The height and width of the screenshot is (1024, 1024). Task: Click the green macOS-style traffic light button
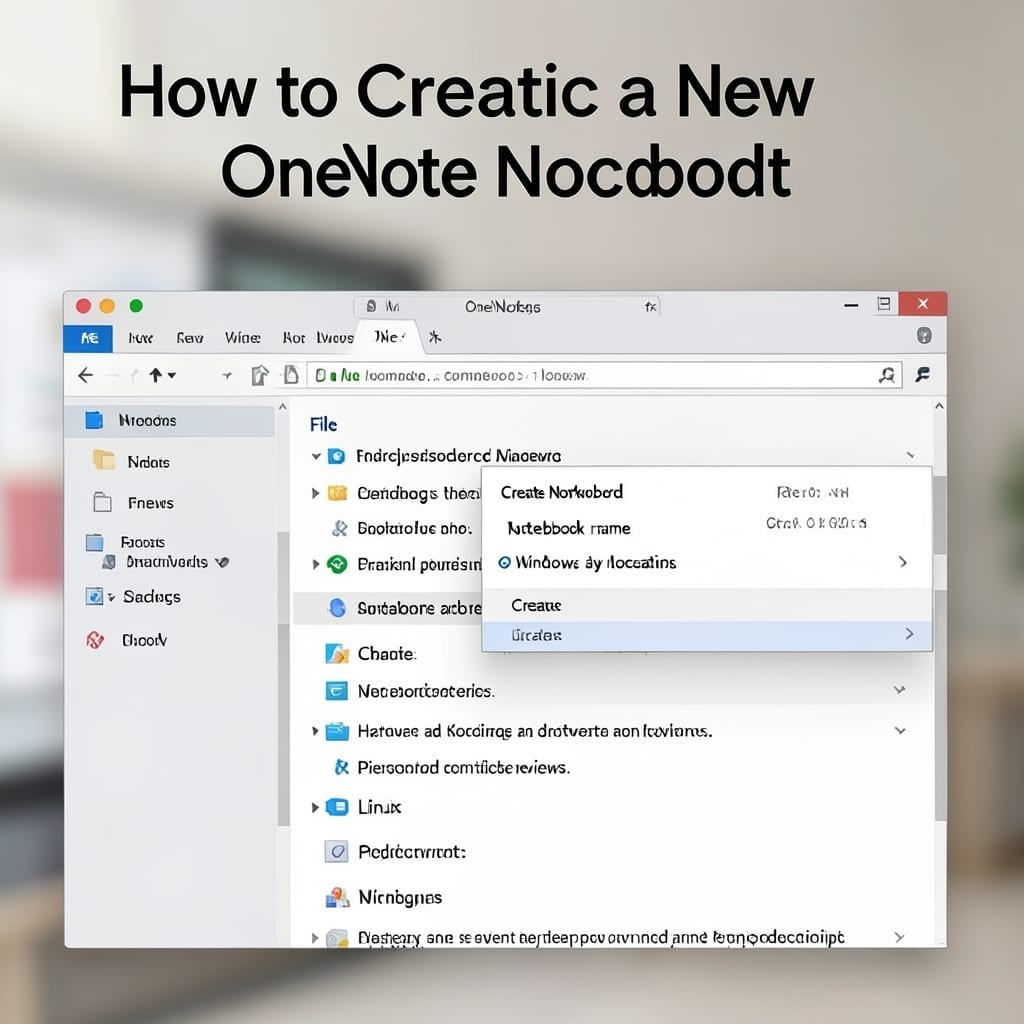136,306
